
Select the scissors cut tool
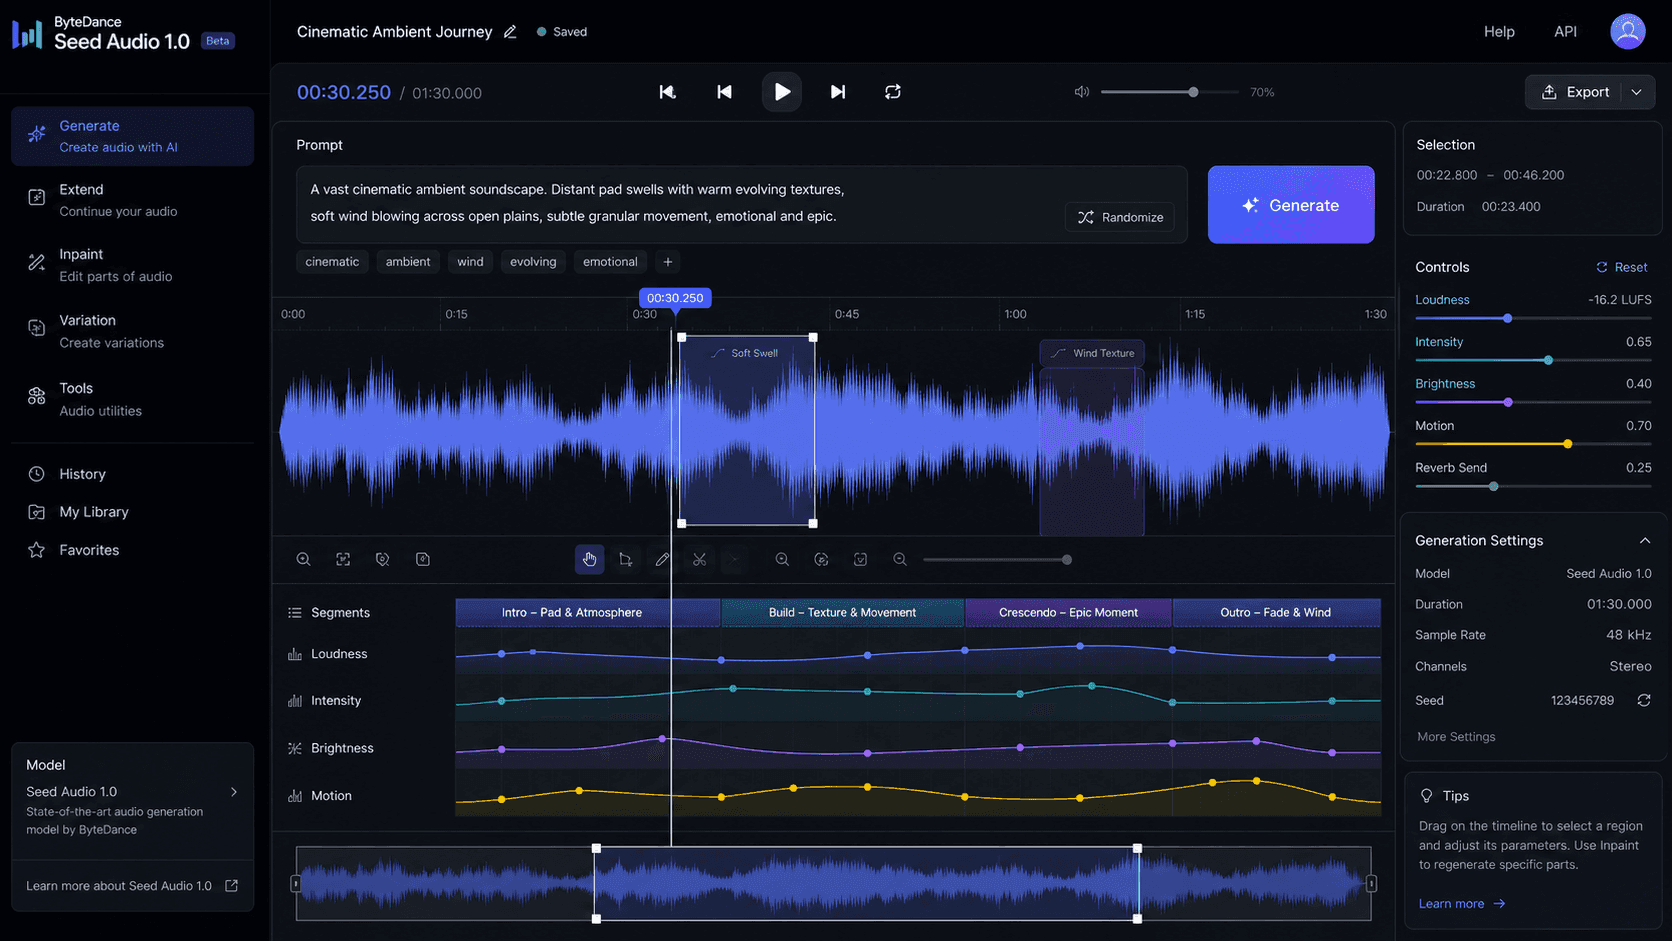tap(699, 559)
